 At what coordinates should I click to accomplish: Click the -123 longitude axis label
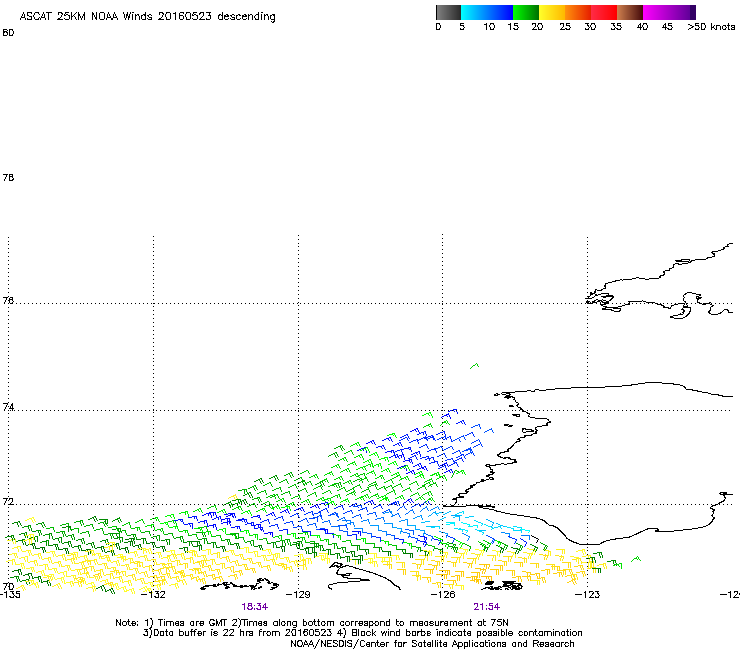(x=588, y=595)
